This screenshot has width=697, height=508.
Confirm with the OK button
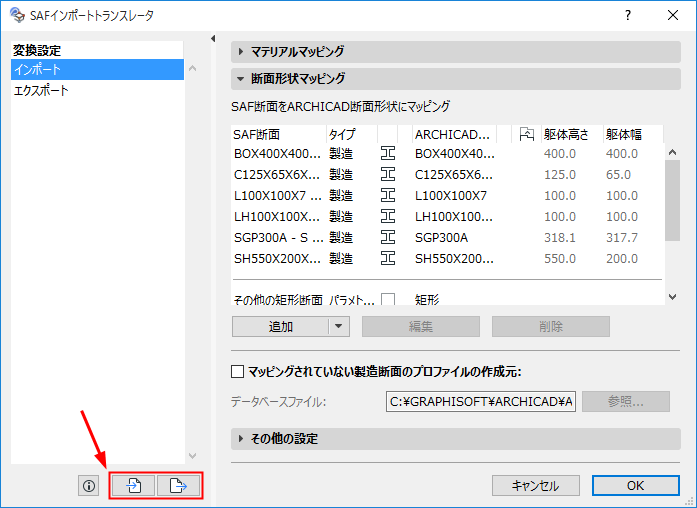click(636, 486)
